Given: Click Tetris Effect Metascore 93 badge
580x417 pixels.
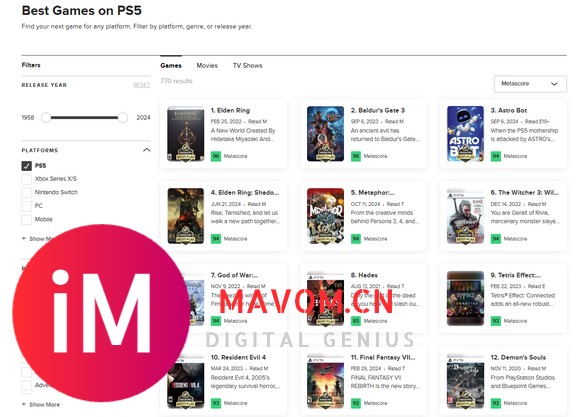Looking at the screenshot, I should (x=496, y=321).
